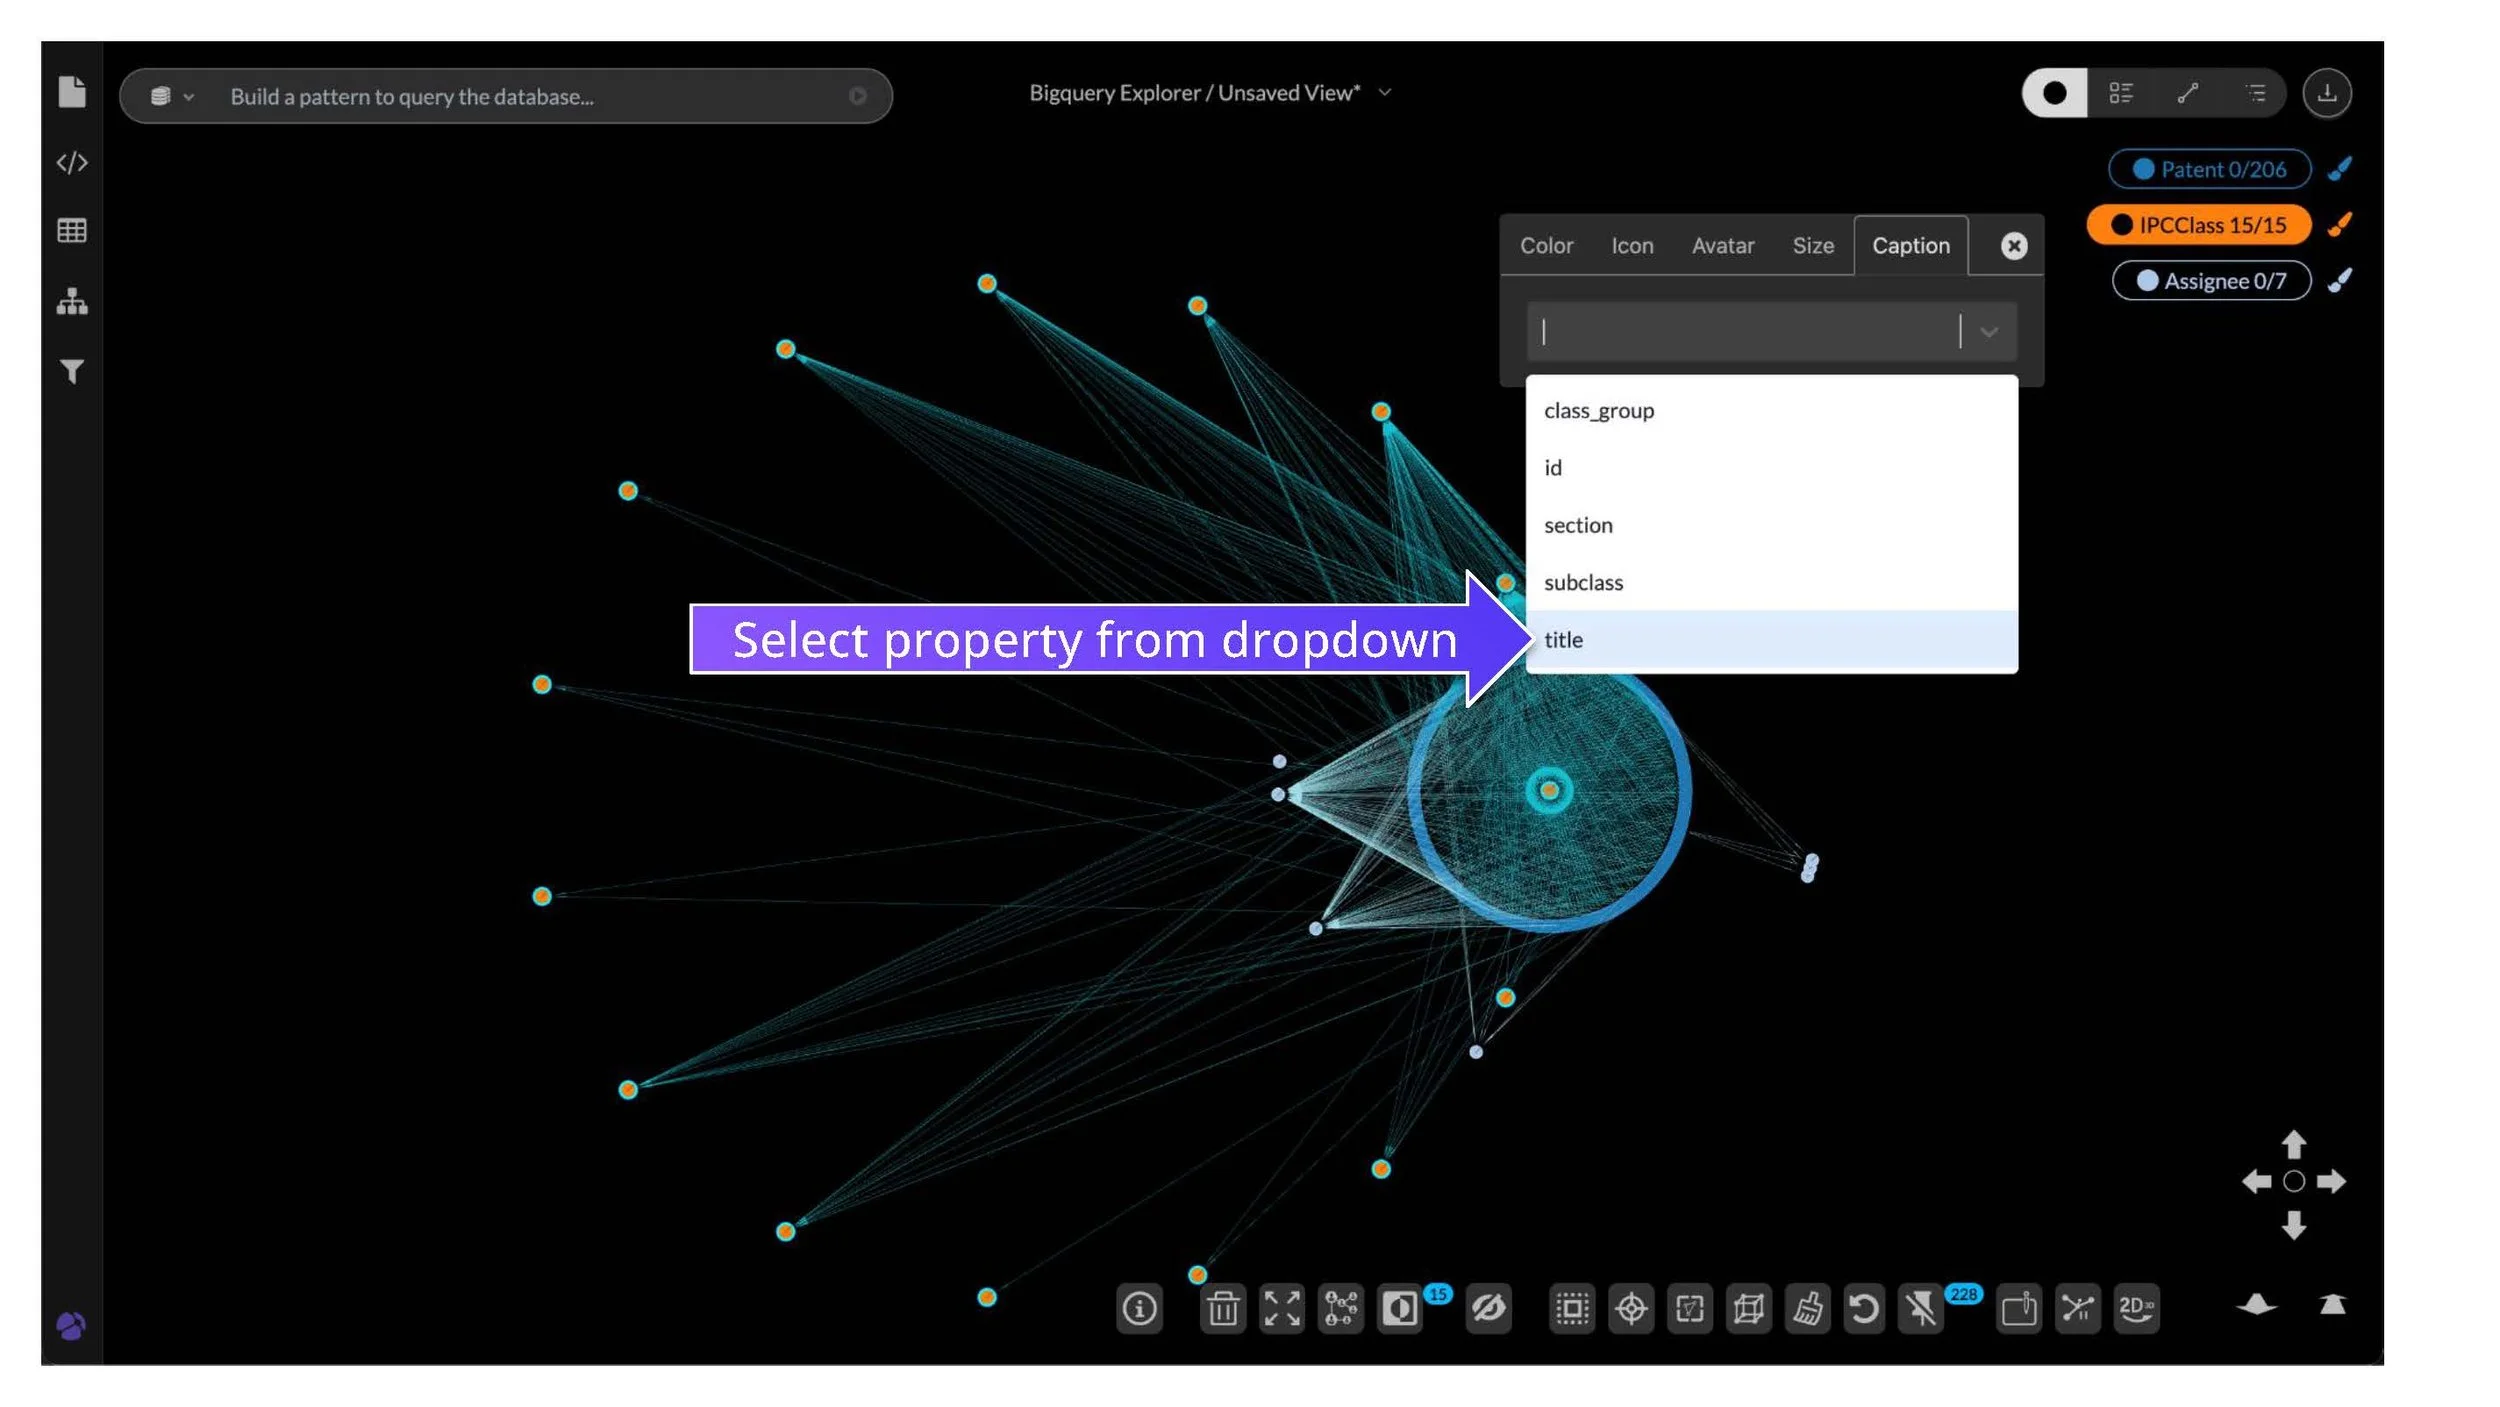Viewport: 2500px width, 1407px height.
Task: Toggle the unpin nodes icon
Action: point(1921,1308)
